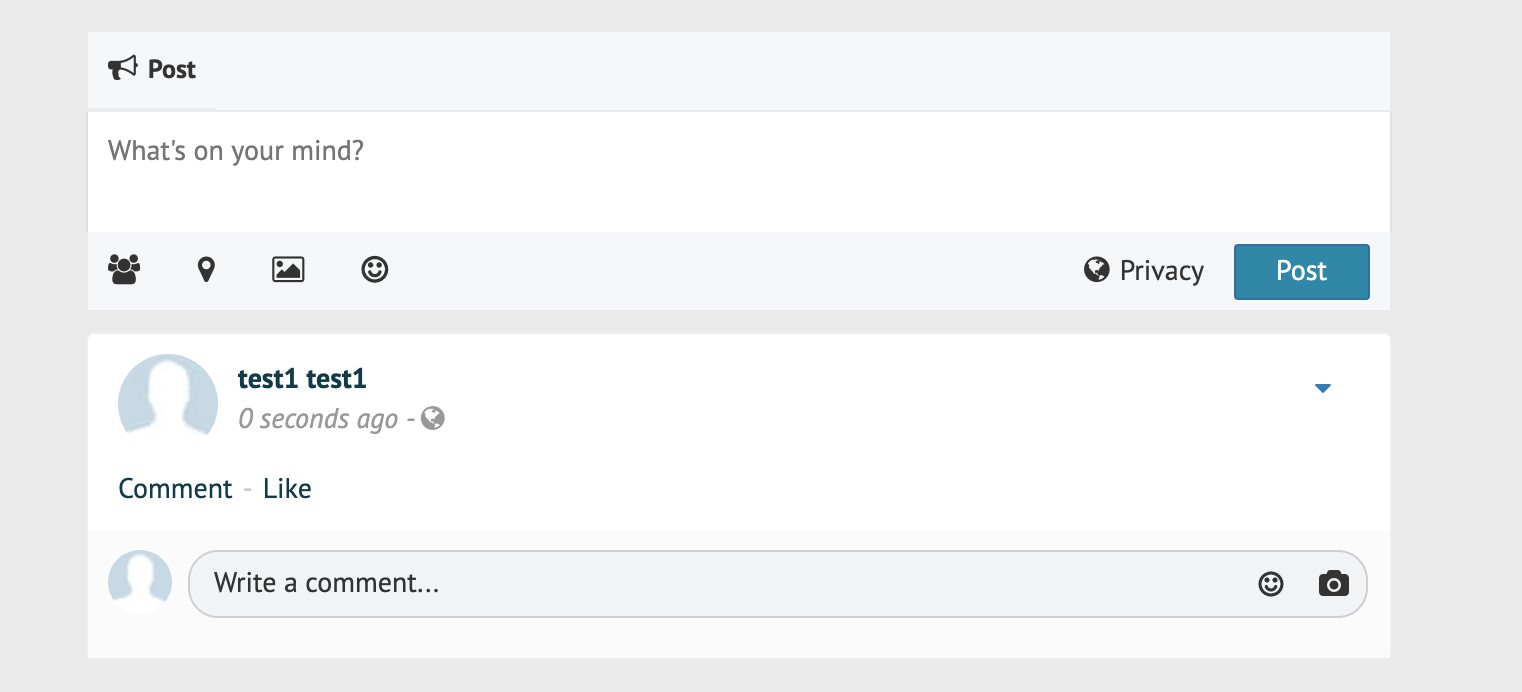Open the test1 test1 profile name link

[302, 379]
